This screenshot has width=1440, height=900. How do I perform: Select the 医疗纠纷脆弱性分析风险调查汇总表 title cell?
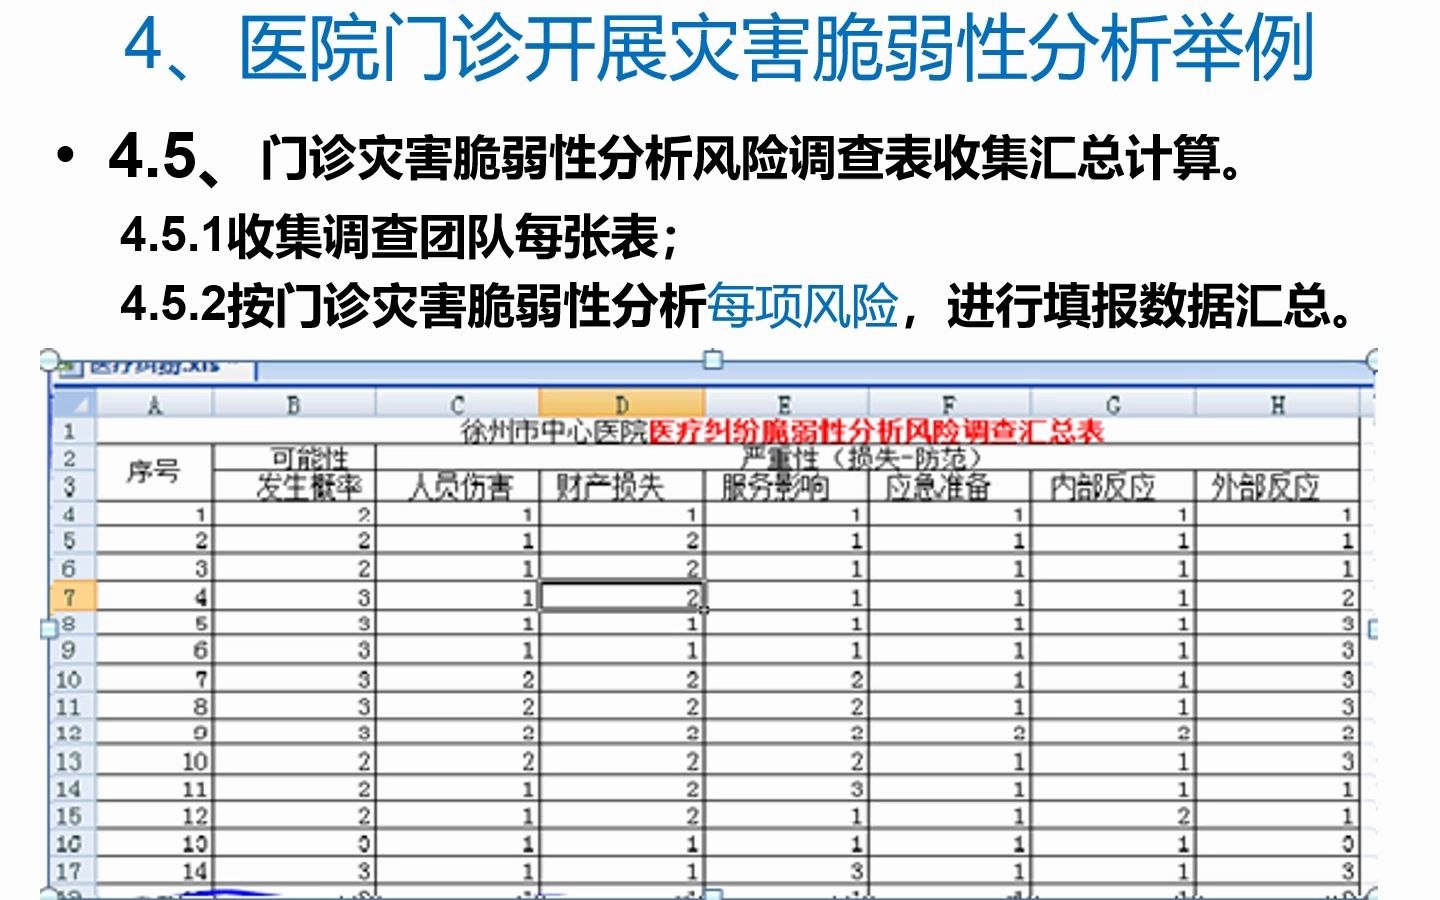coord(728,431)
